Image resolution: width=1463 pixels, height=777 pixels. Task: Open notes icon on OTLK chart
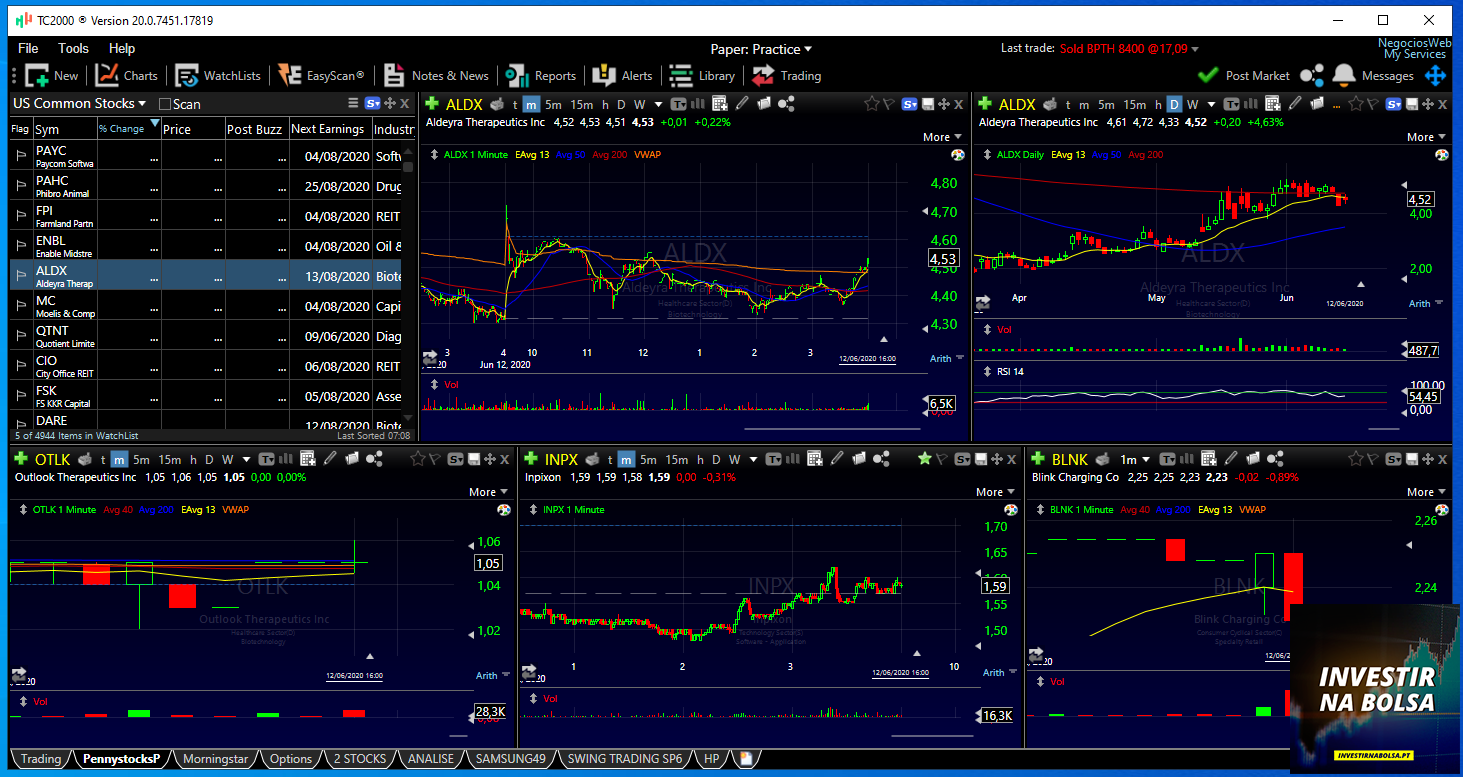(x=352, y=459)
